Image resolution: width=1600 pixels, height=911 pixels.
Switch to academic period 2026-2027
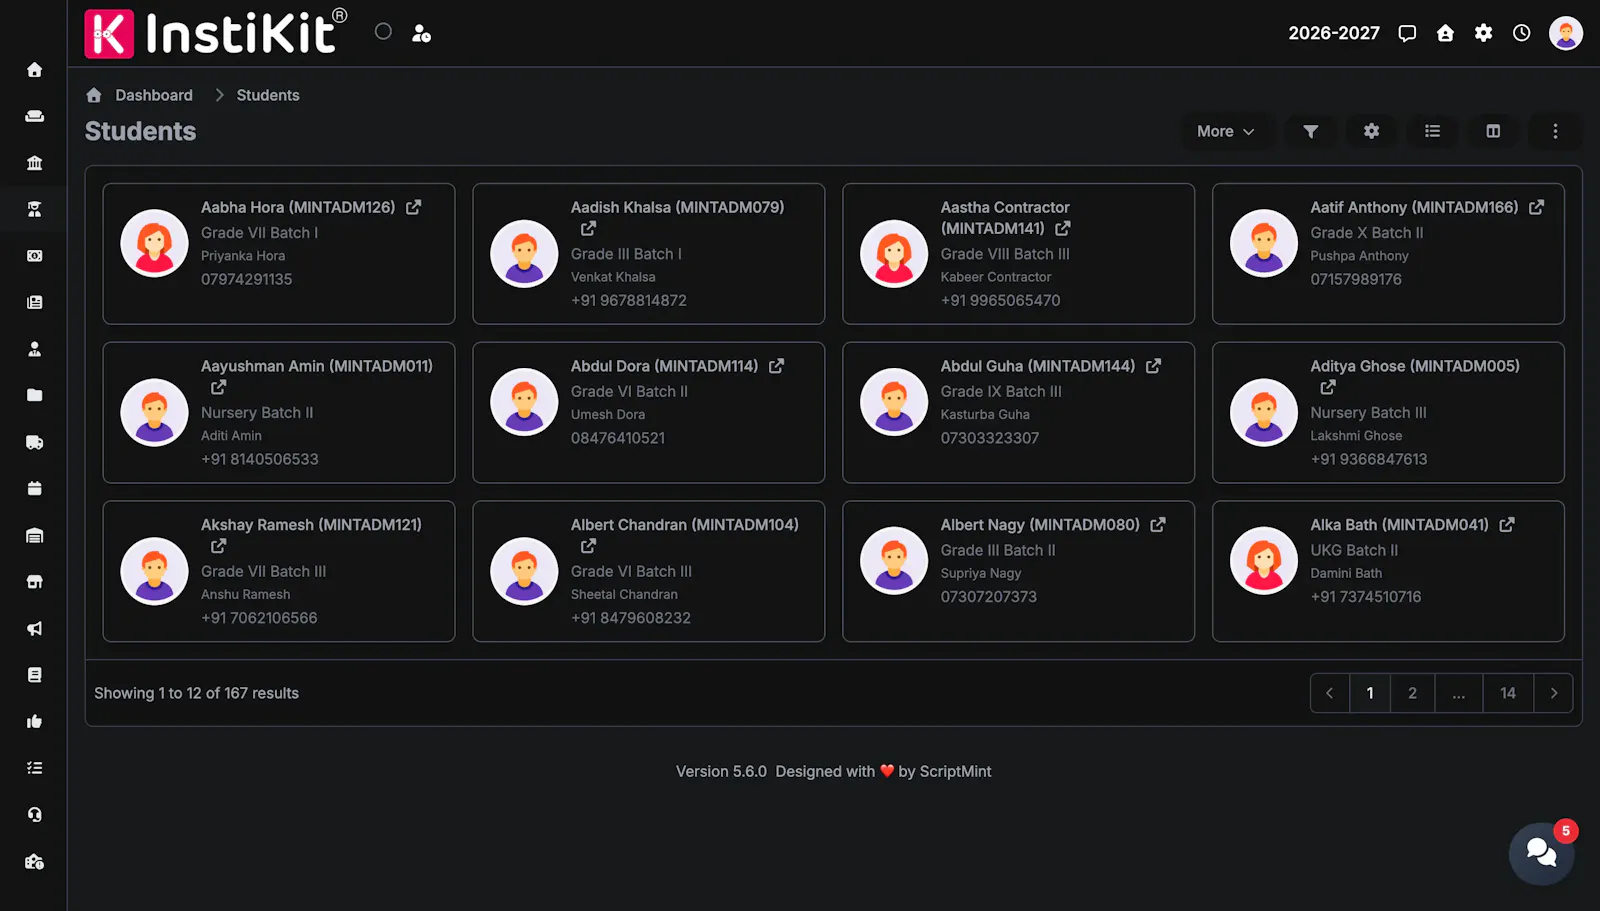tap(1333, 33)
